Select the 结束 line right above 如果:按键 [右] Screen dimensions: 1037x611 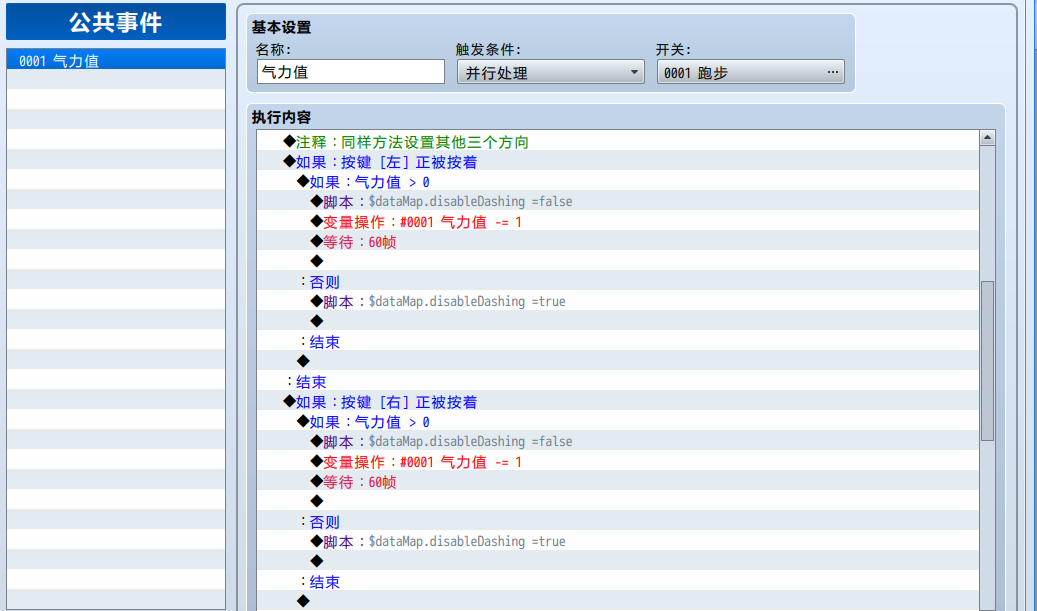pos(618,382)
